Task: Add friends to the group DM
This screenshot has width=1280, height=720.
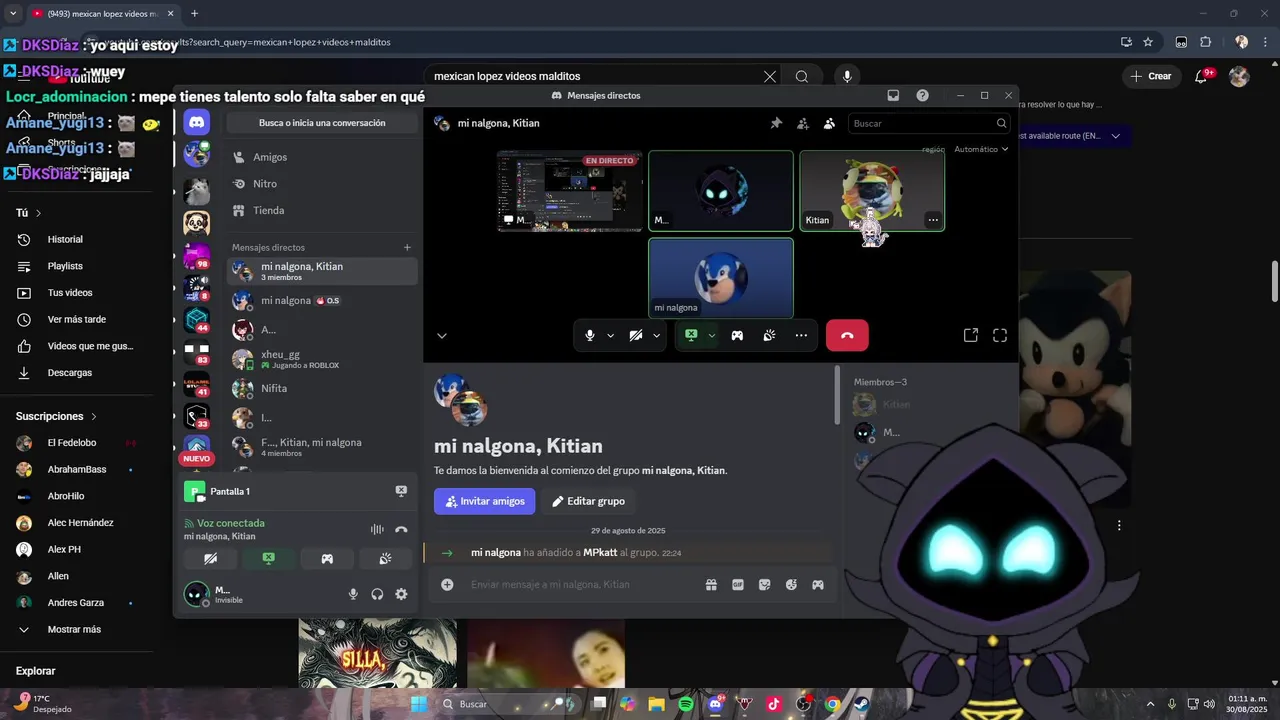Action: (x=802, y=123)
